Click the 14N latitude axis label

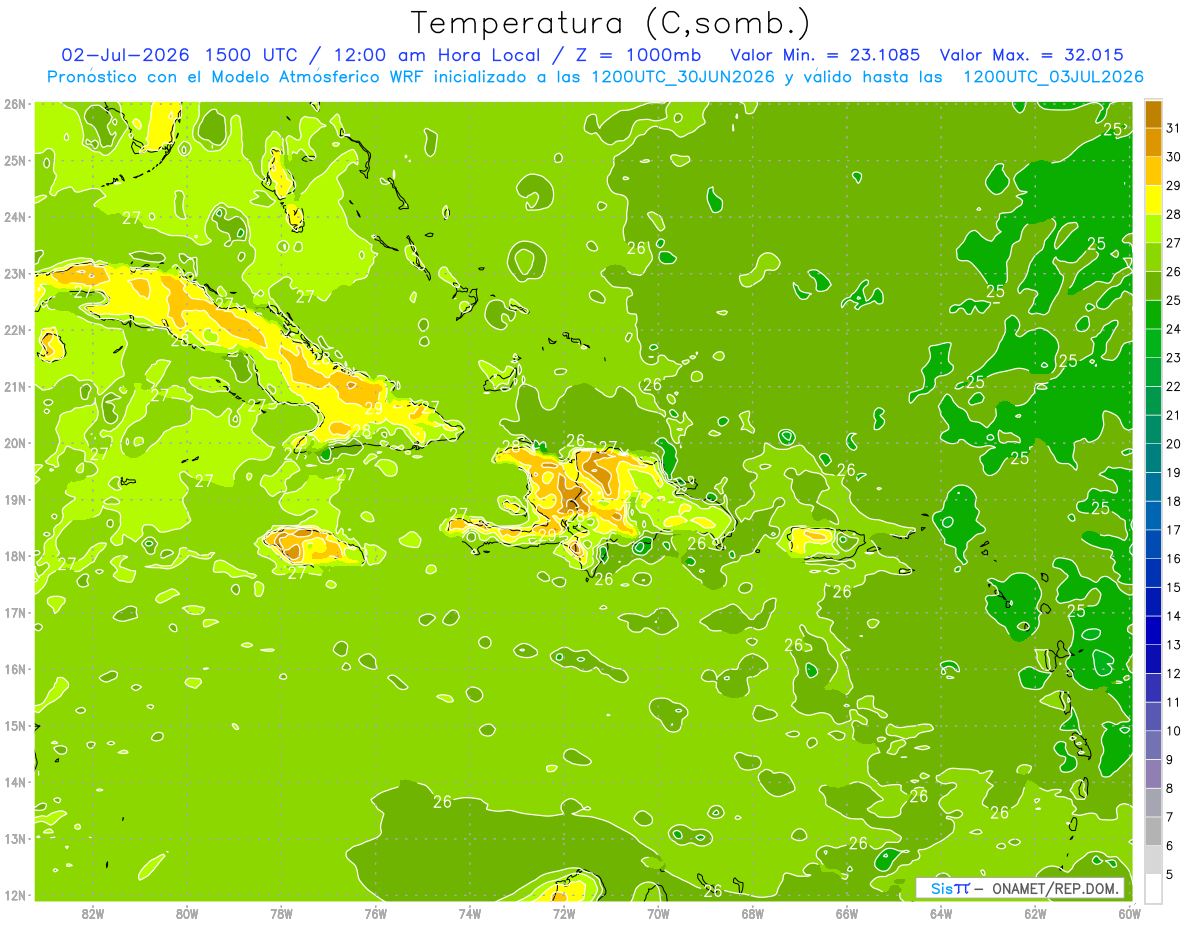click(x=15, y=781)
